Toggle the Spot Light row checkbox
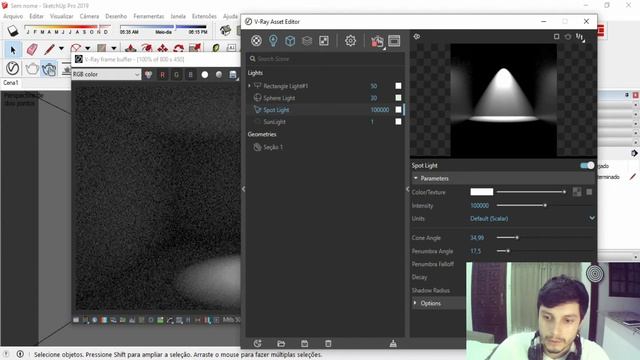 click(398, 109)
